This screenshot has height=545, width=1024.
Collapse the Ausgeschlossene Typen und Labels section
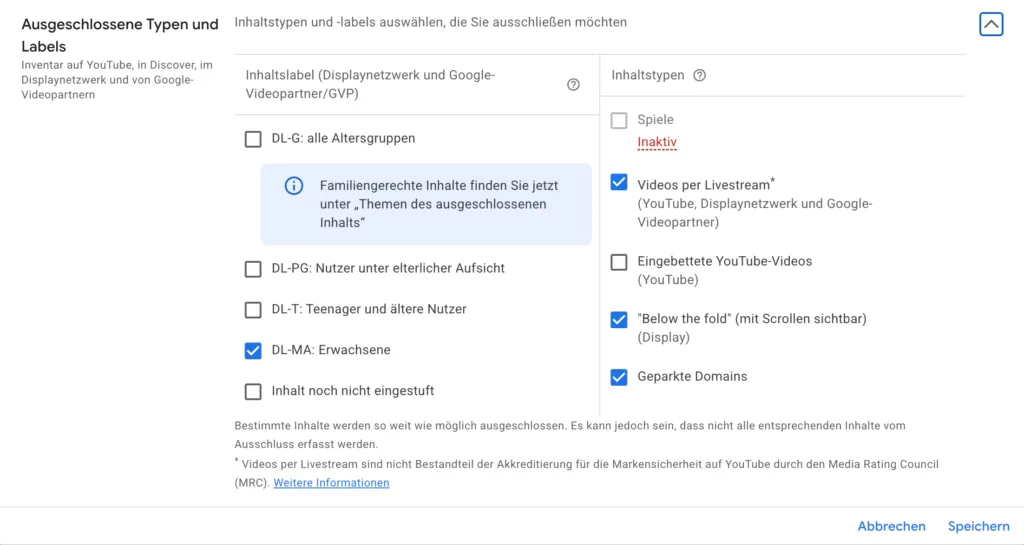point(991,25)
